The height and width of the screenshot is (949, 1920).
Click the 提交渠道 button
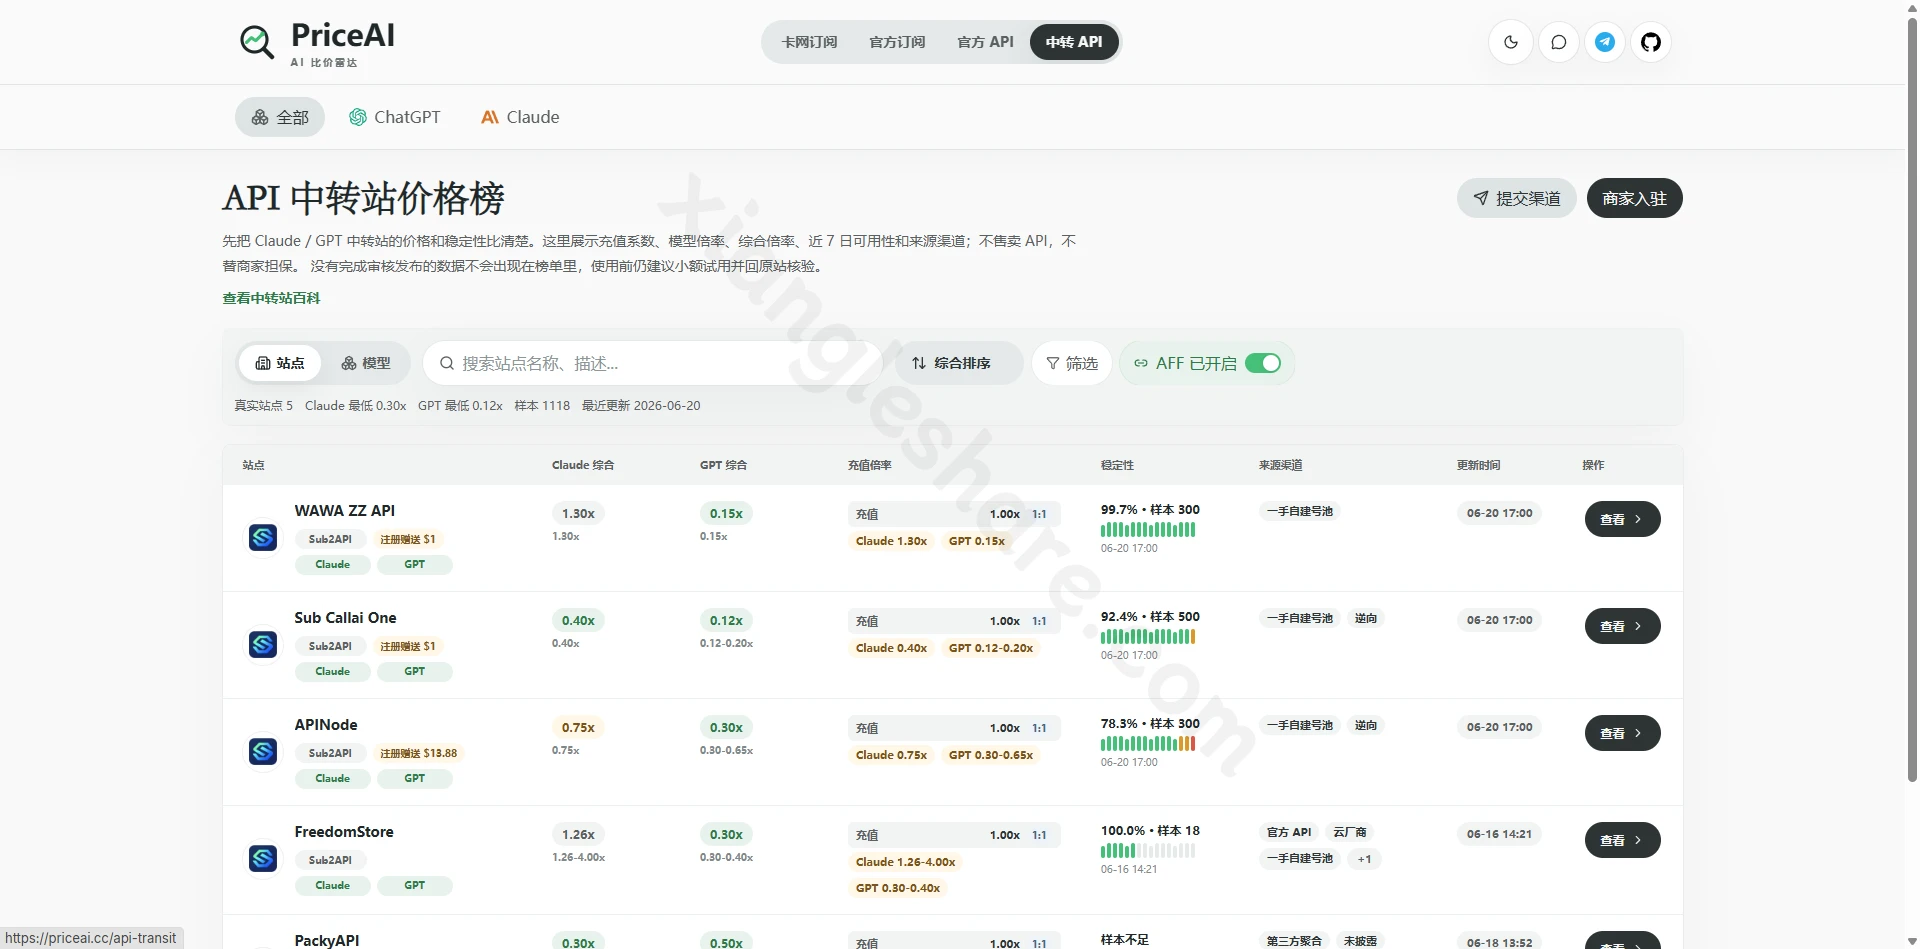coord(1517,198)
